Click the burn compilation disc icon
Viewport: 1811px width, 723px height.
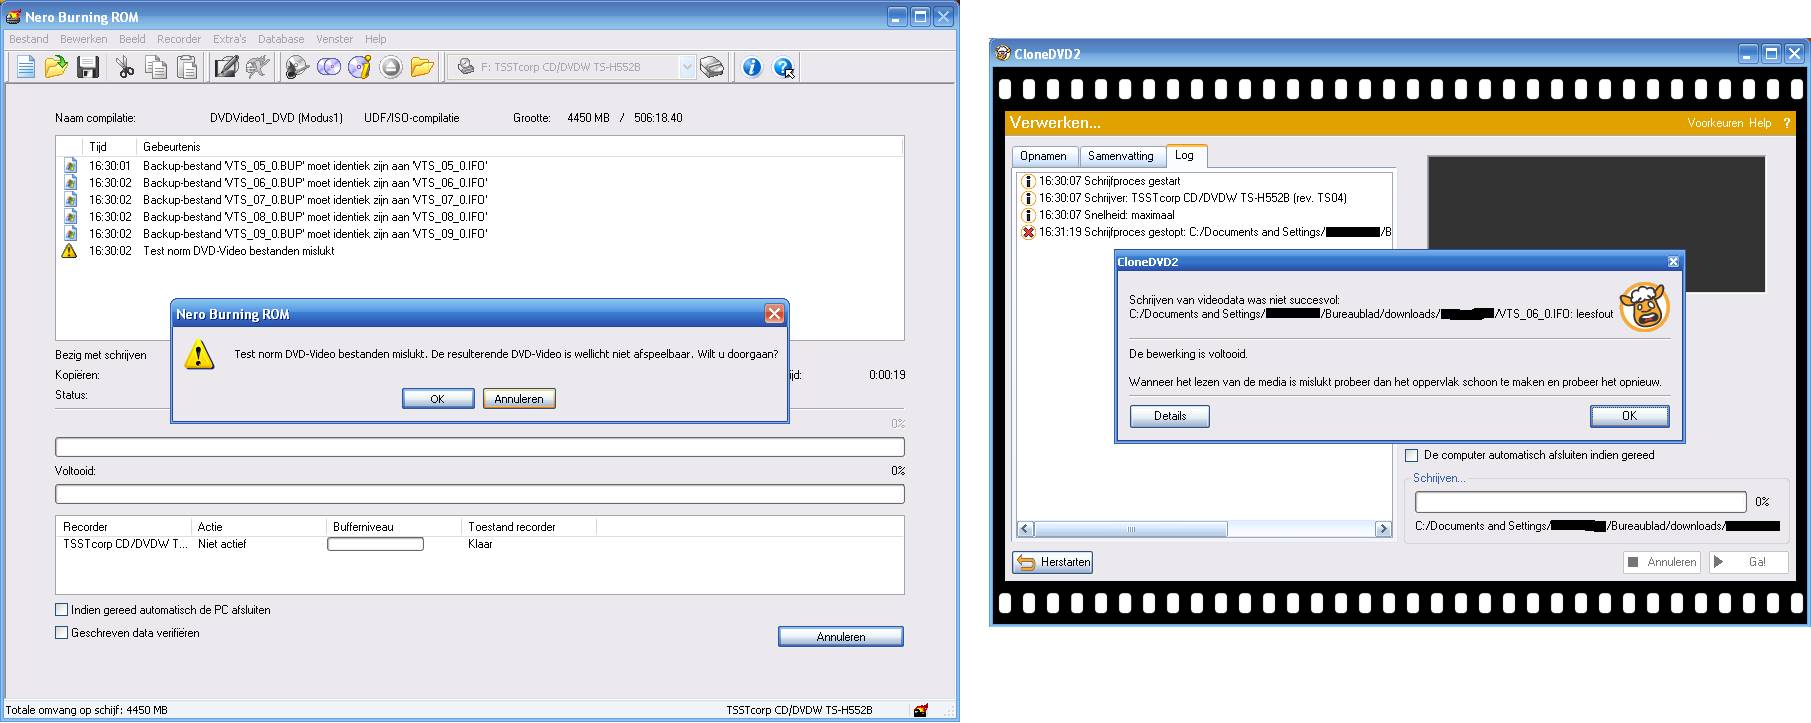coord(297,67)
